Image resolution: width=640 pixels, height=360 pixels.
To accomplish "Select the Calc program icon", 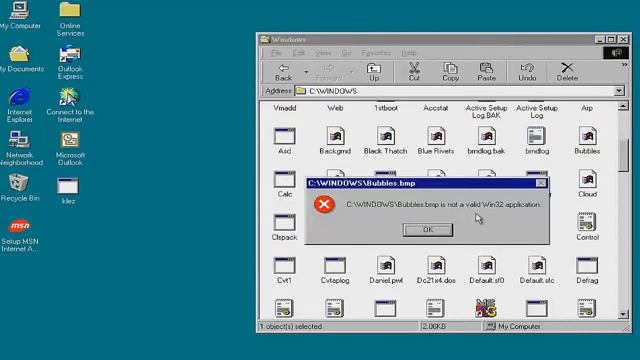I will (x=284, y=184).
